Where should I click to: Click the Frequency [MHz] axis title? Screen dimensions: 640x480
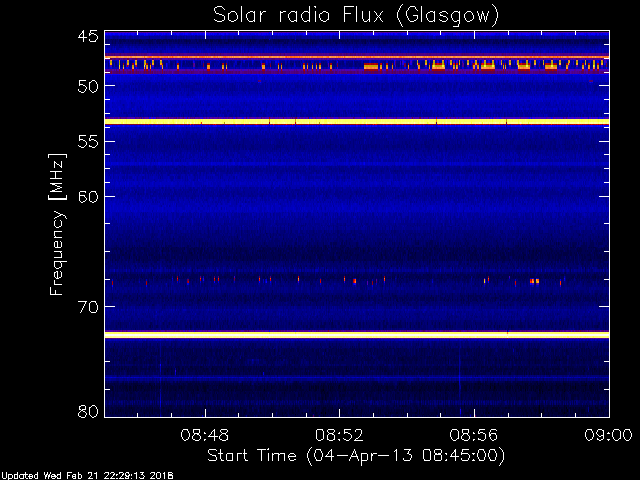[x=57, y=224]
